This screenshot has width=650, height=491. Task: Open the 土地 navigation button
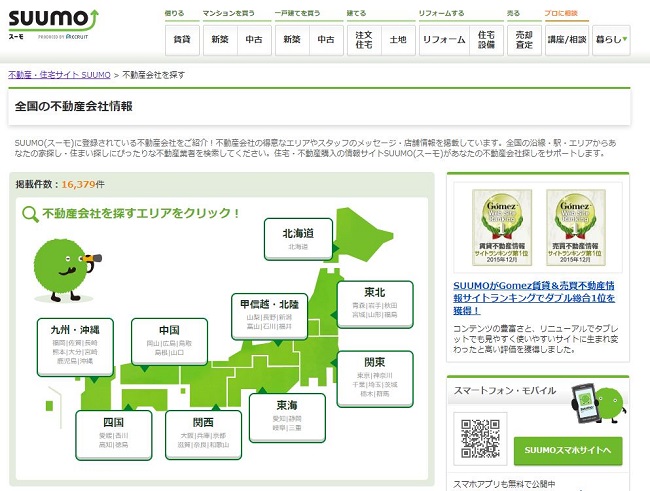[x=398, y=40]
